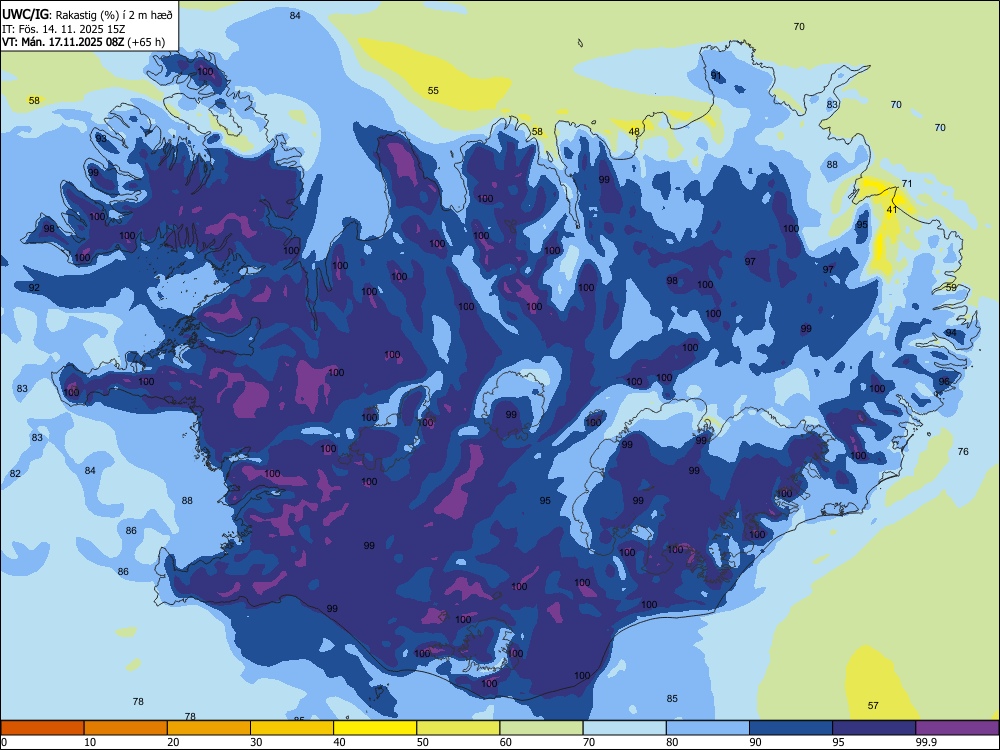Click the 10–20 orange legend swatch

(126, 728)
